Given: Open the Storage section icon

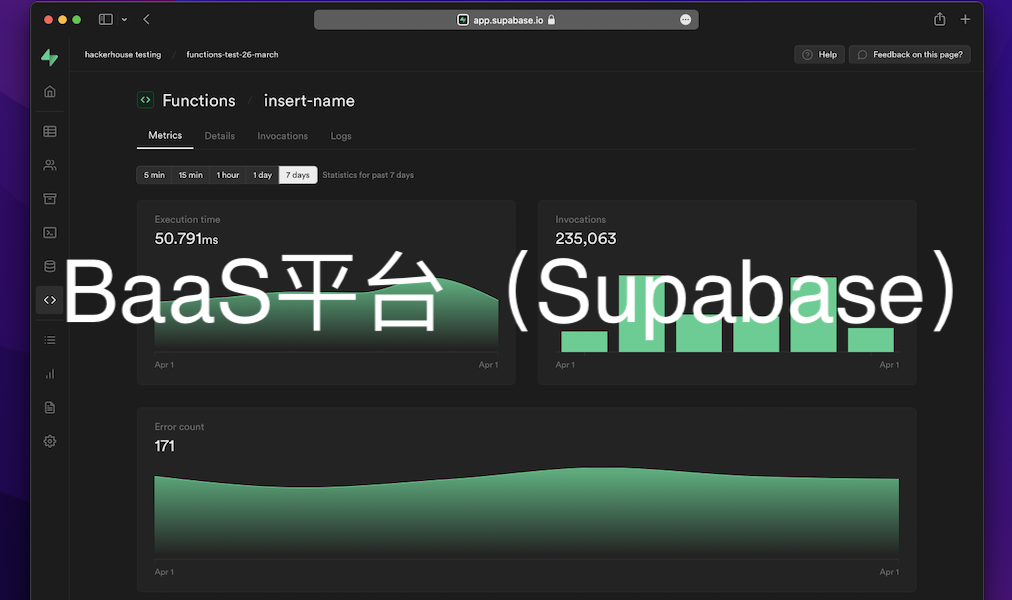Looking at the screenshot, I should (49, 198).
